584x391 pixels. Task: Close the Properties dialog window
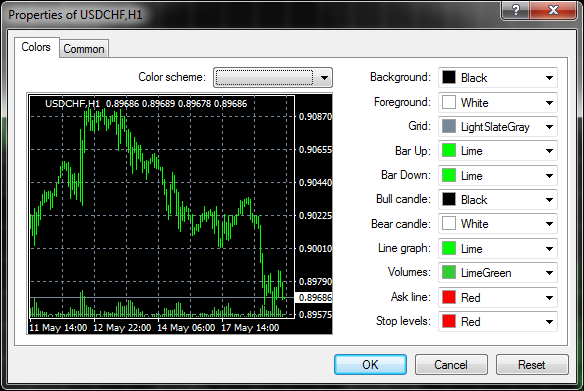click(553, 10)
